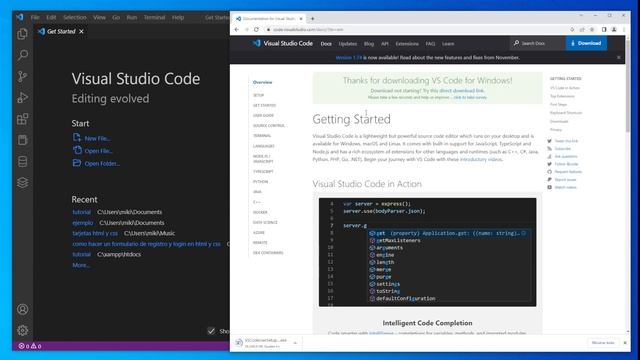Viewport: 640px width, 360px height.
Task: Open Chrome profile avatar icon
Action: coord(614,29)
